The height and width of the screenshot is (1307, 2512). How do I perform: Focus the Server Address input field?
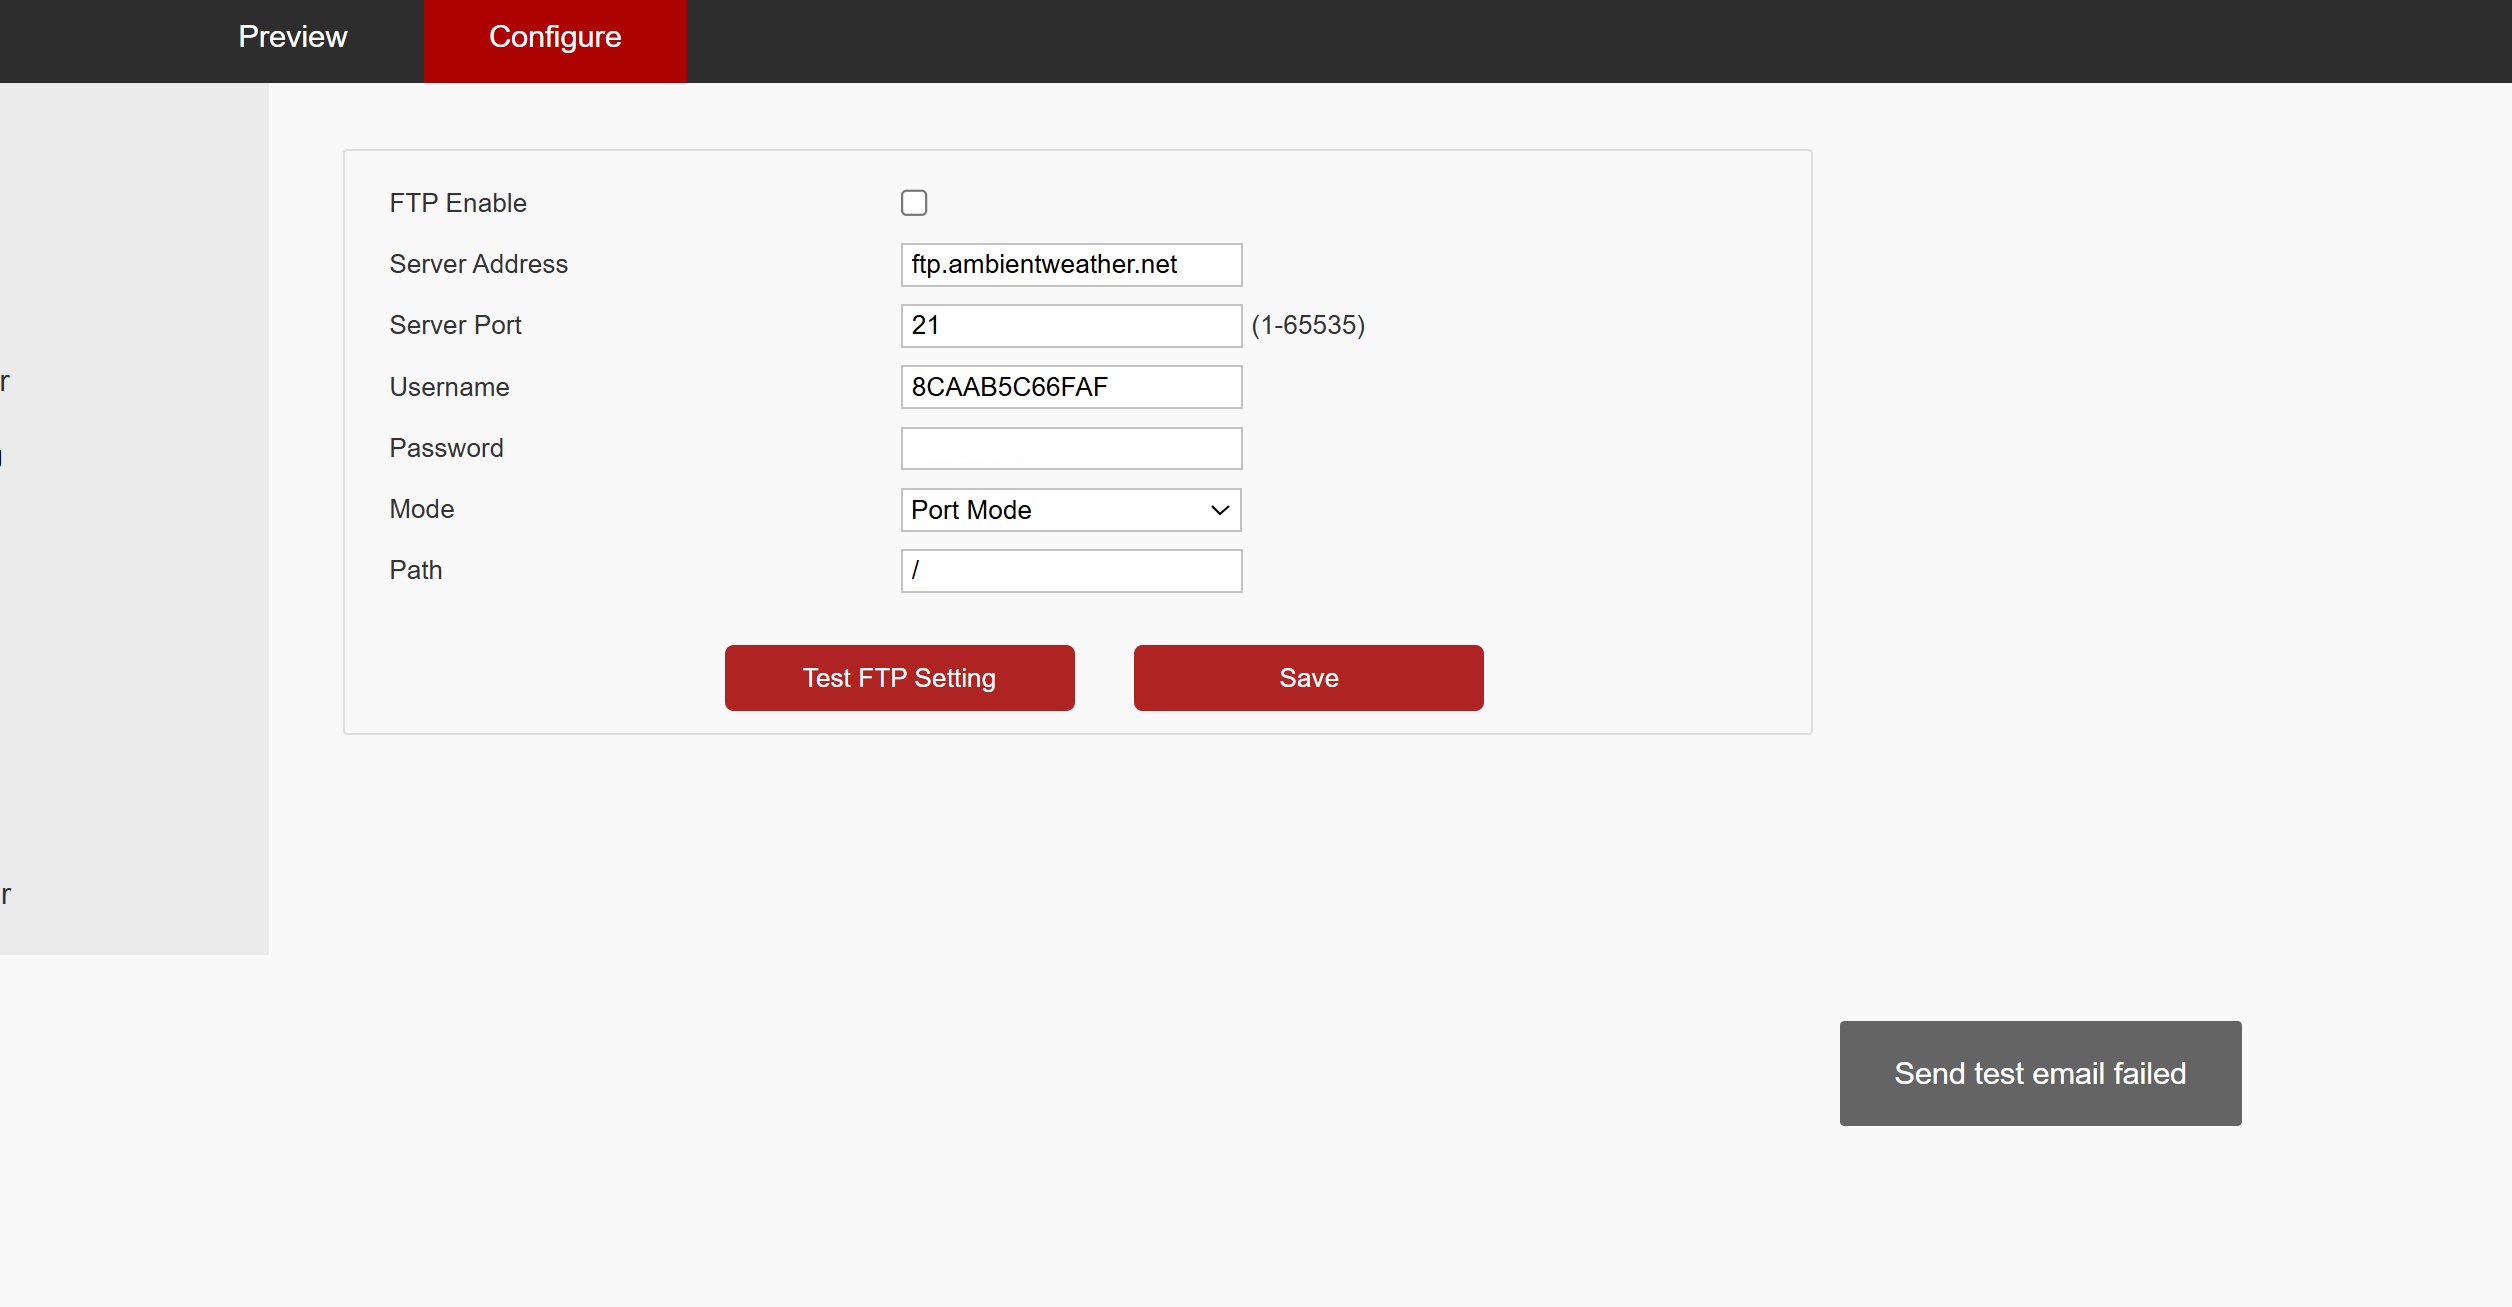1070,265
